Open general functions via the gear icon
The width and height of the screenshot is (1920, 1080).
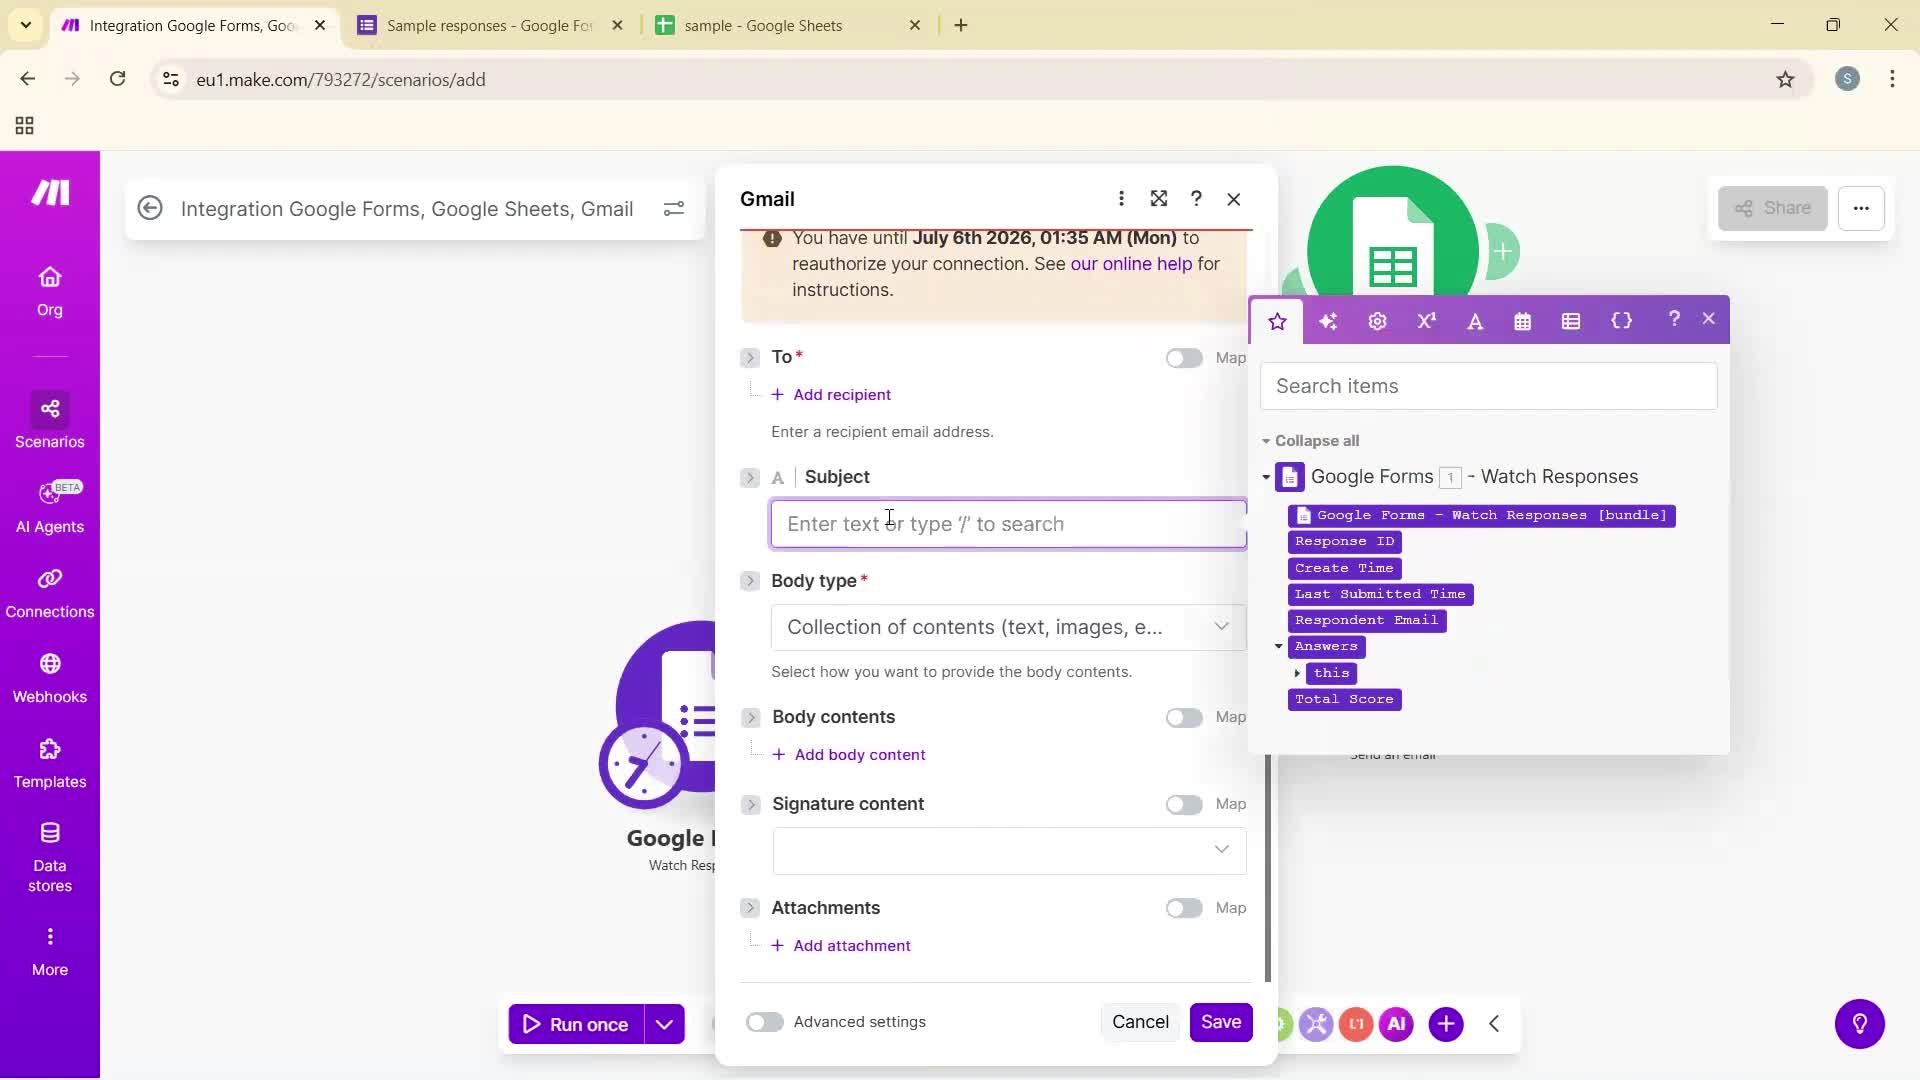pyautogui.click(x=1377, y=320)
